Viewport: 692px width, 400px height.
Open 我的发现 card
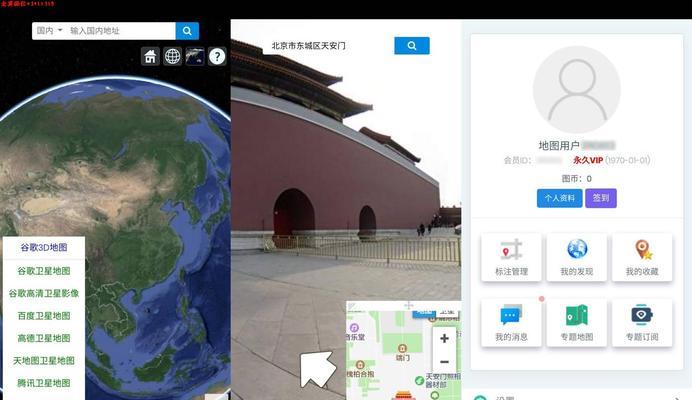pyautogui.click(x=576, y=257)
